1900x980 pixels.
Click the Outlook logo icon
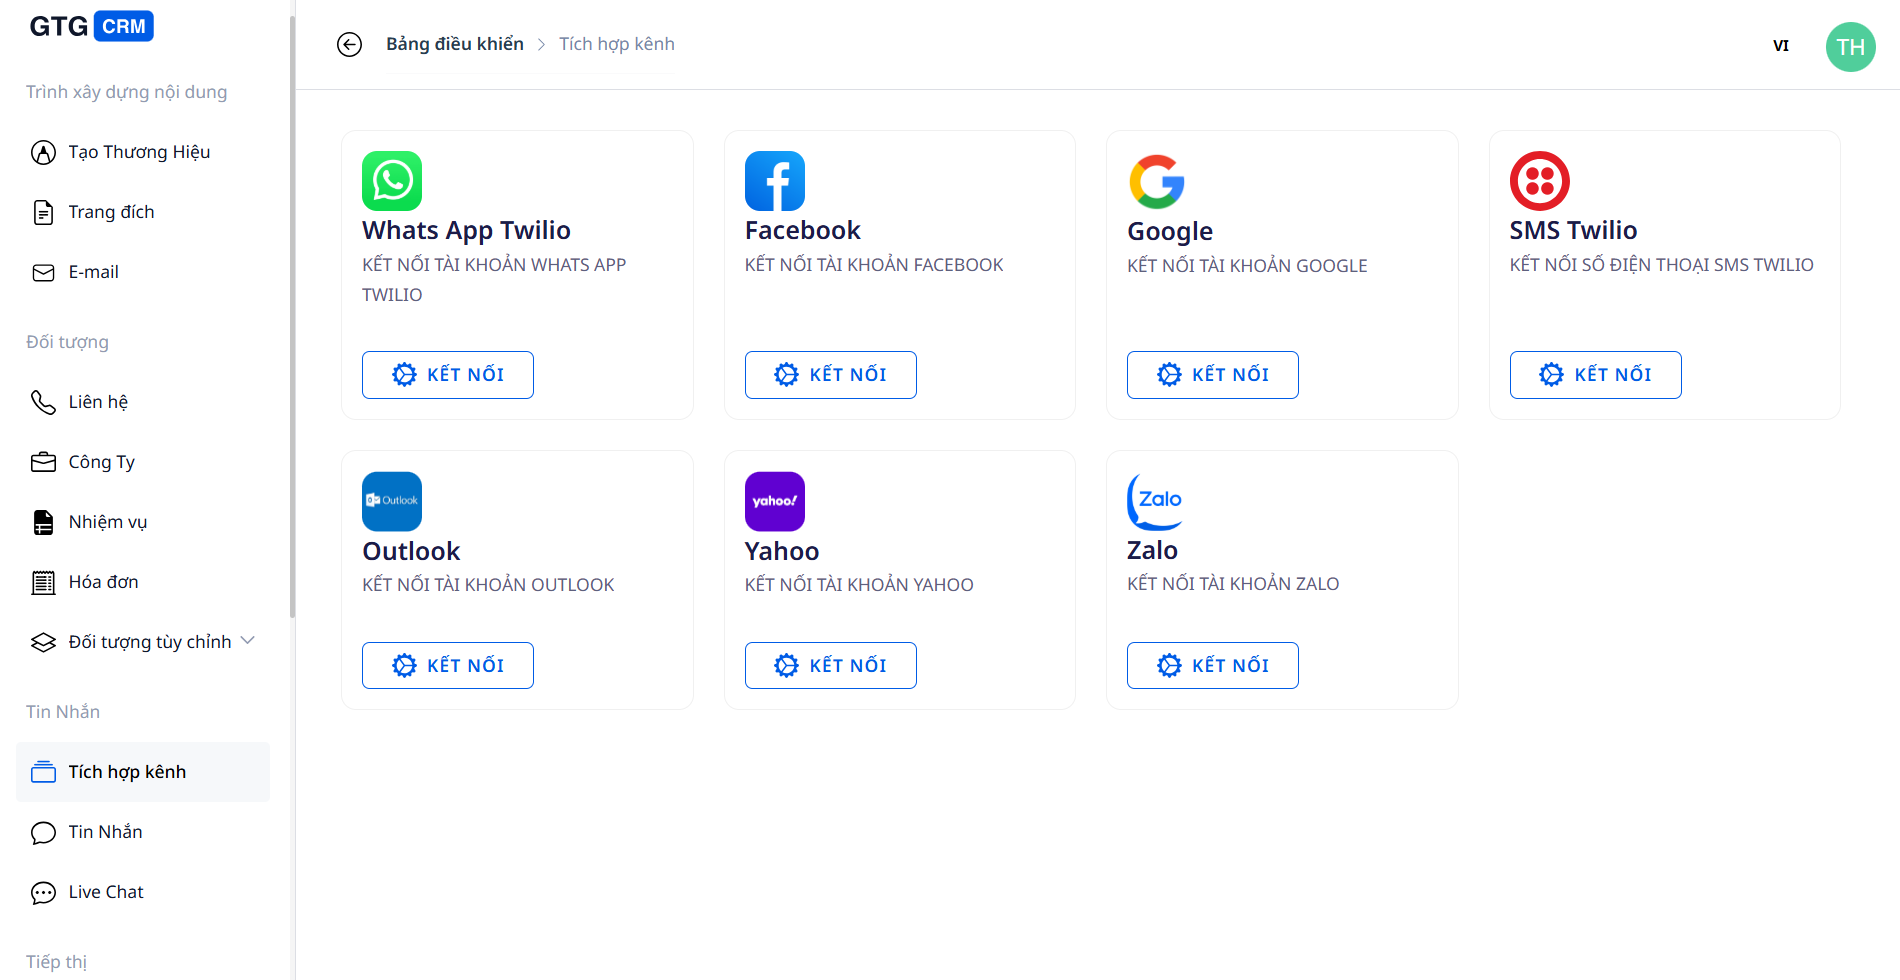click(x=392, y=501)
